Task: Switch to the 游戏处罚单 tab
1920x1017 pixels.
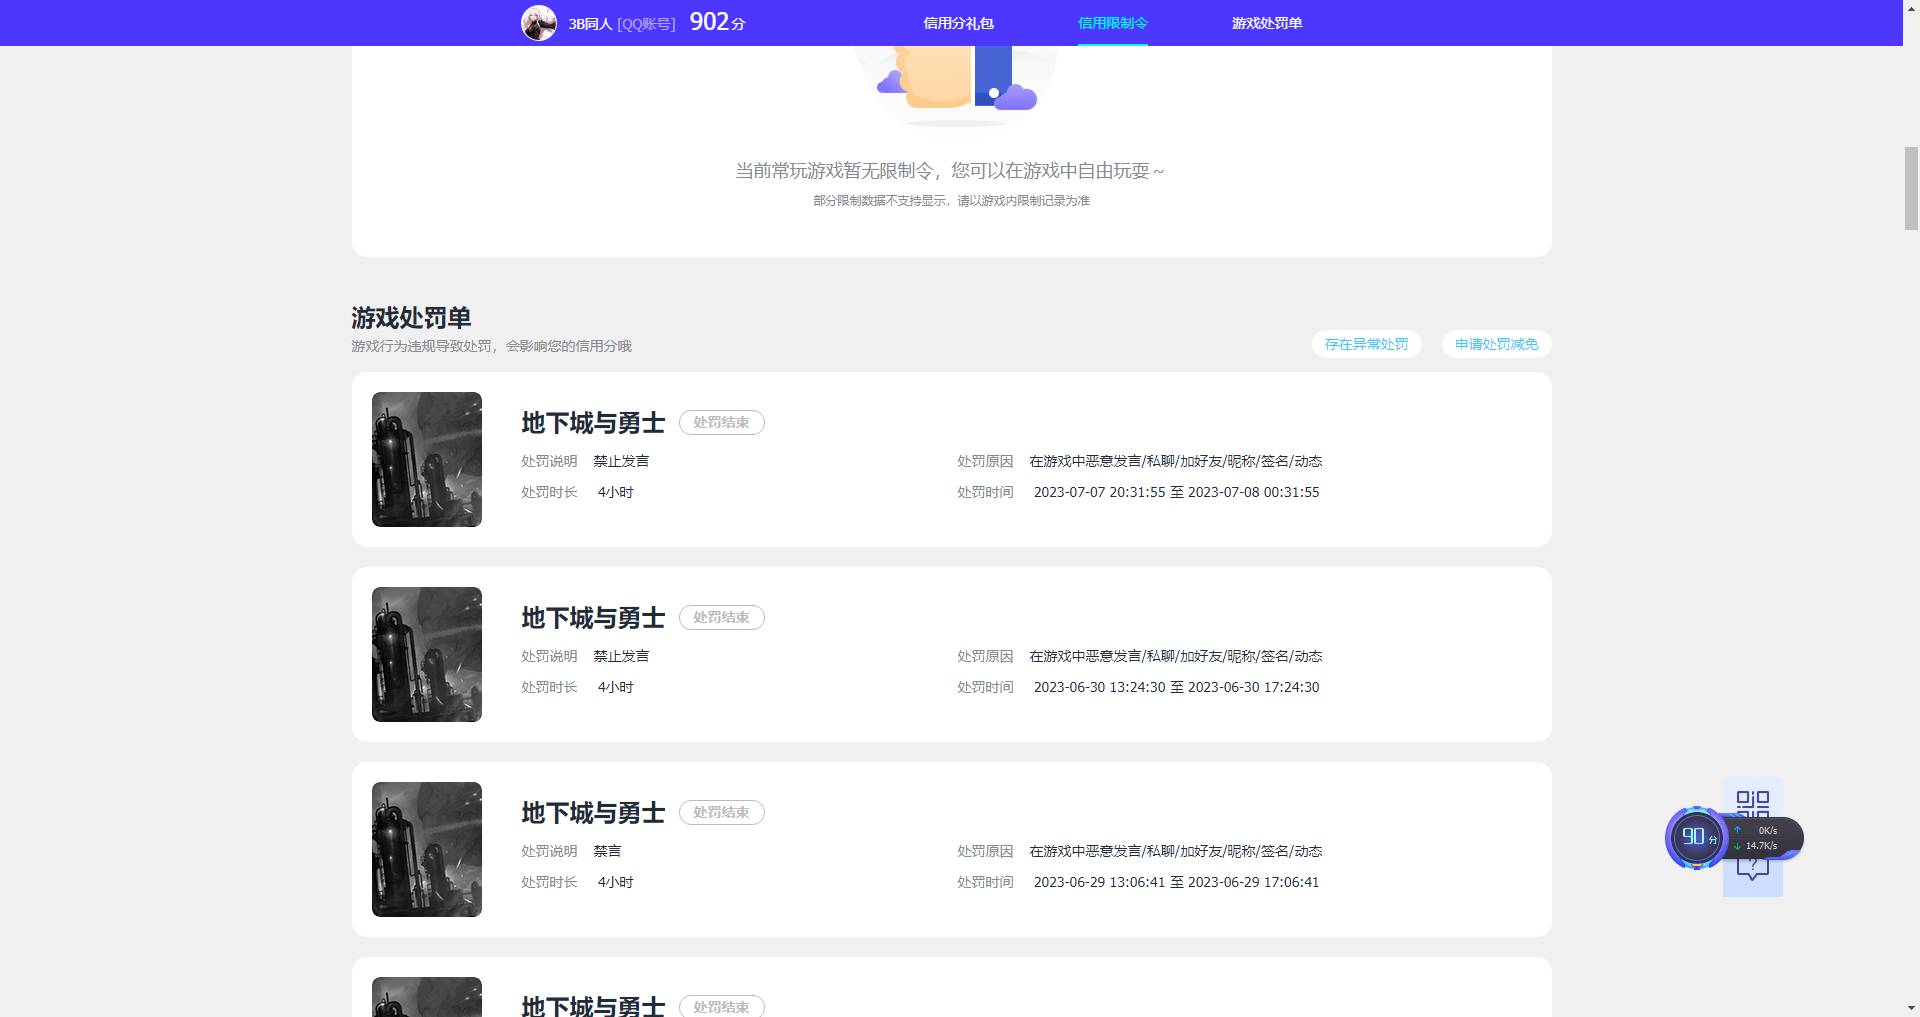Action: [x=1267, y=22]
